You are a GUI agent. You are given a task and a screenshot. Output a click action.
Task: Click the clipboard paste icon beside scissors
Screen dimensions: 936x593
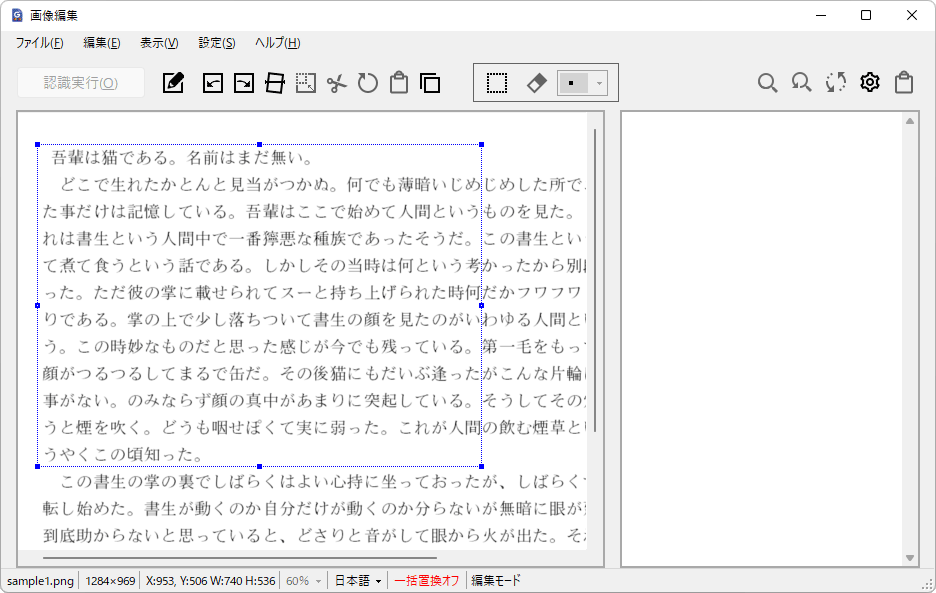pos(399,83)
